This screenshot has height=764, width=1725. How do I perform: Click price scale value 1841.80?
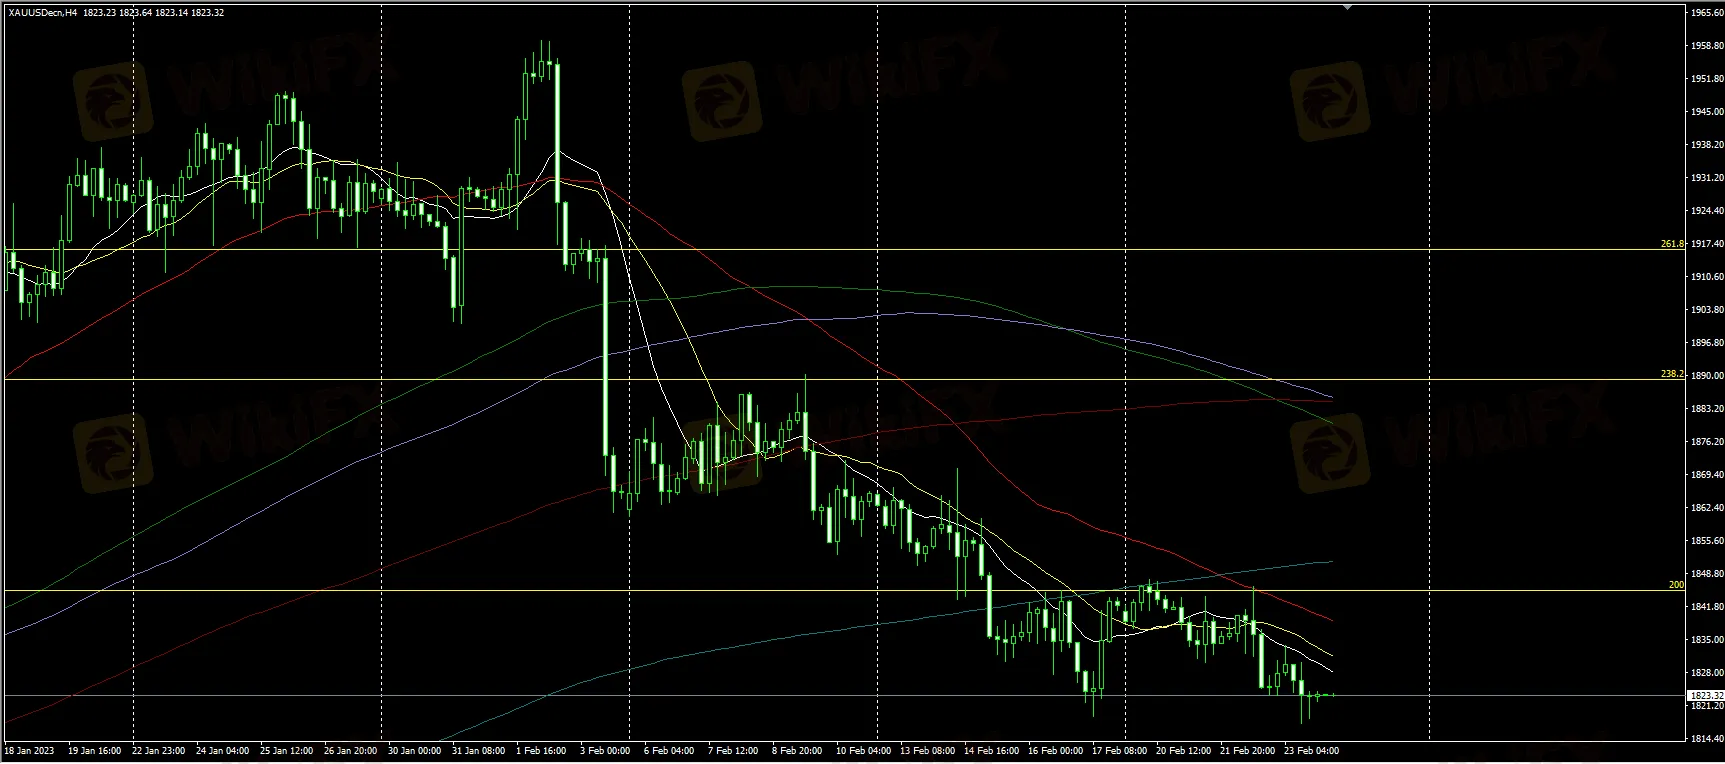(x=1705, y=606)
